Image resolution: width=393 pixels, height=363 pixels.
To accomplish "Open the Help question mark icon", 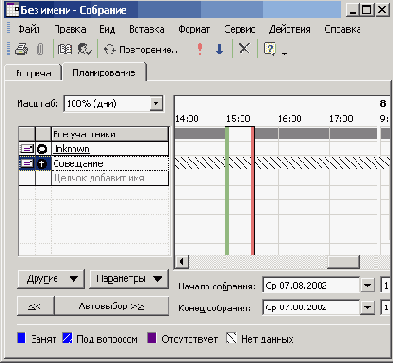I will [269, 49].
